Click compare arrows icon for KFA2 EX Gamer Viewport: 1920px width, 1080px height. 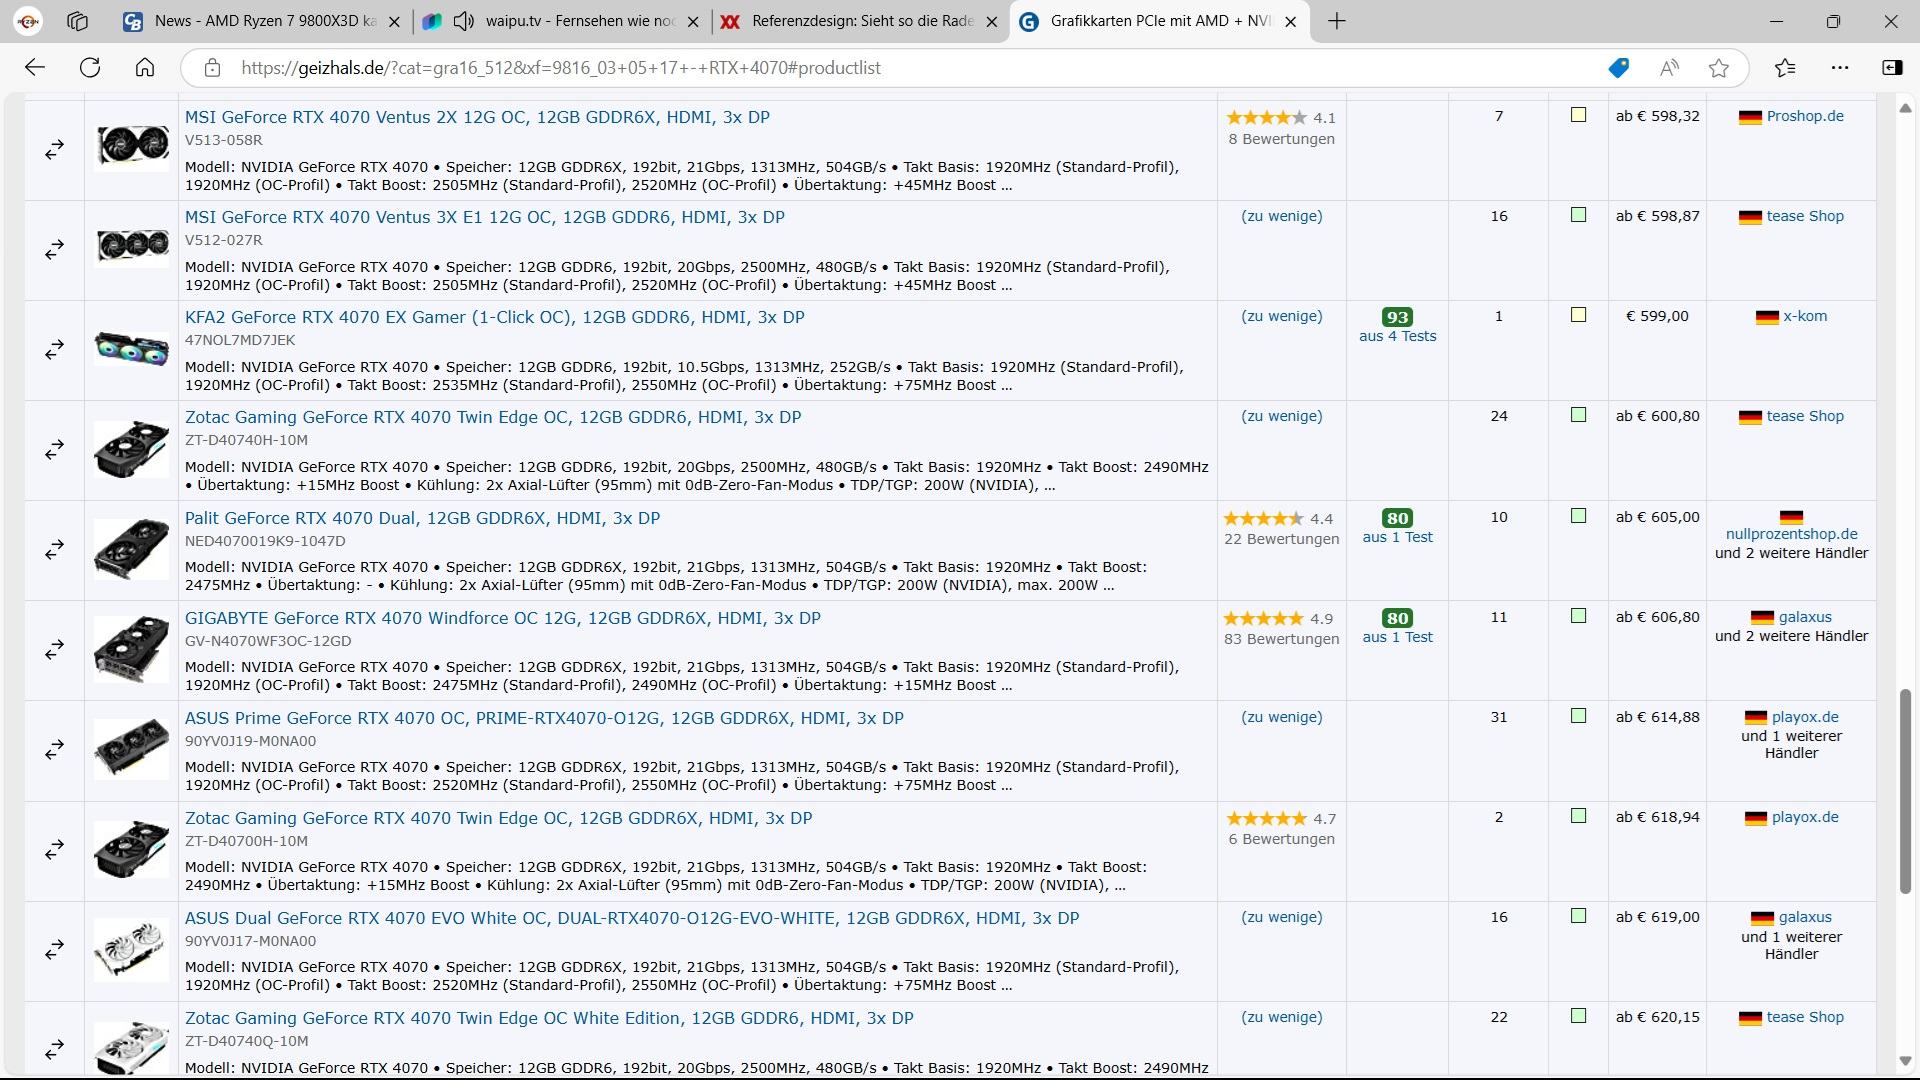[55, 350]
